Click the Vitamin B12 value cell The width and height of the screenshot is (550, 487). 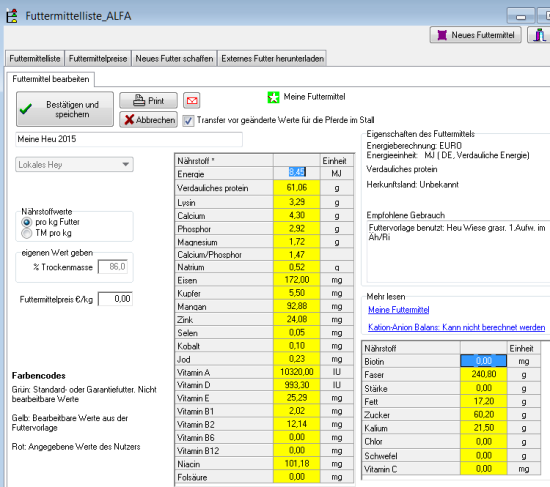click(297, 451)
